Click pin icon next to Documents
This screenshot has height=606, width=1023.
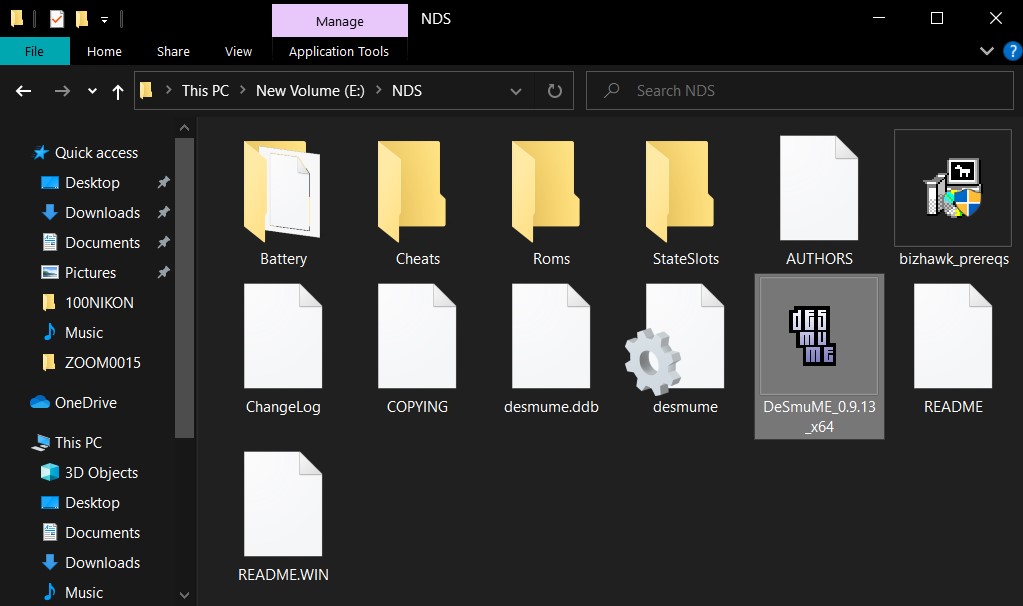coord(163,242)
